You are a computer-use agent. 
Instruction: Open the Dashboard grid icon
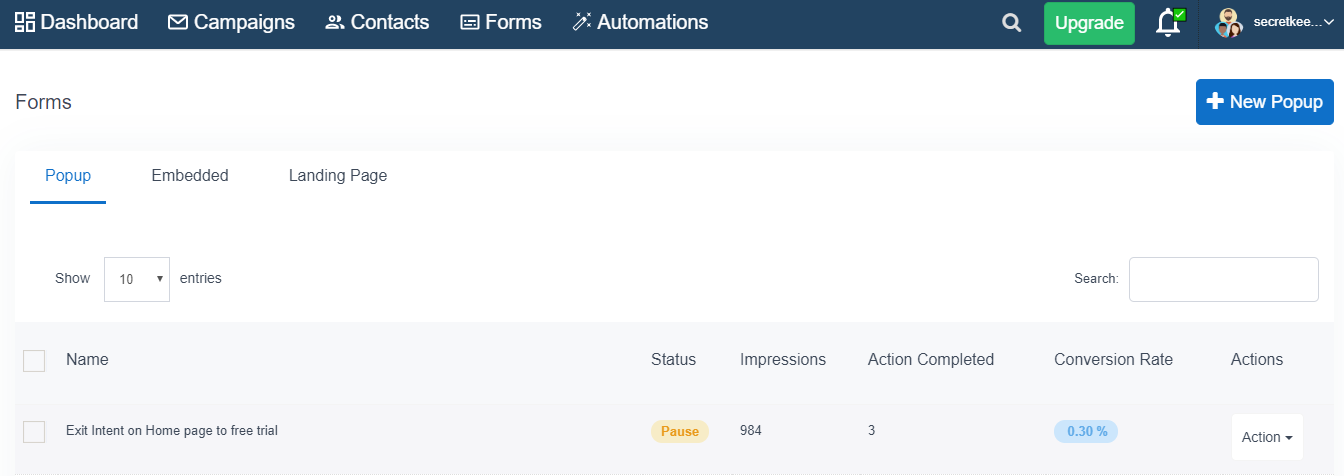point(25,22)
